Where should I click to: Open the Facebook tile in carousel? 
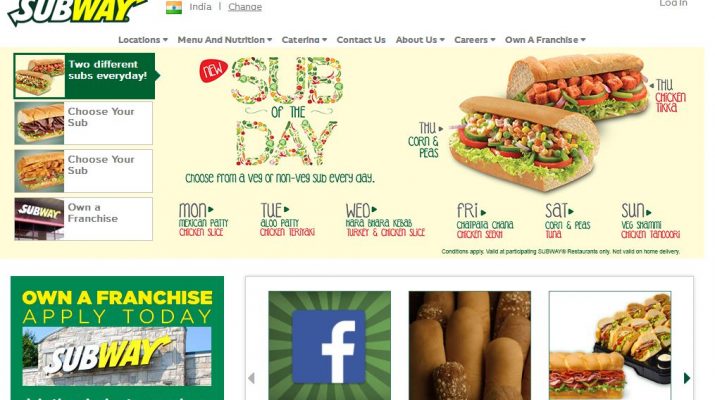click(x=329, y=345)
